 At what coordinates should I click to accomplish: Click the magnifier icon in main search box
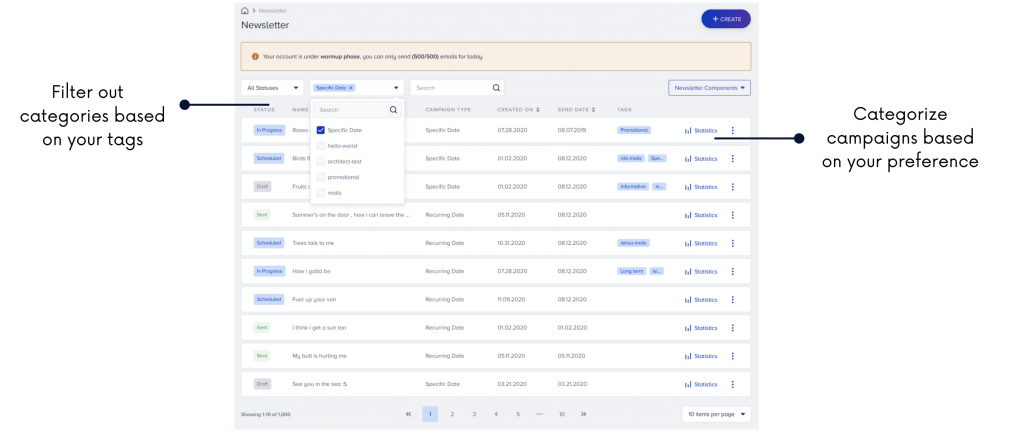496,88
